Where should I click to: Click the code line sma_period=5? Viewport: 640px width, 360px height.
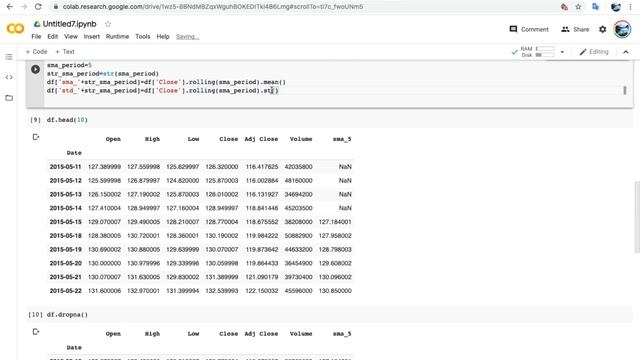[x=69, y=65]
